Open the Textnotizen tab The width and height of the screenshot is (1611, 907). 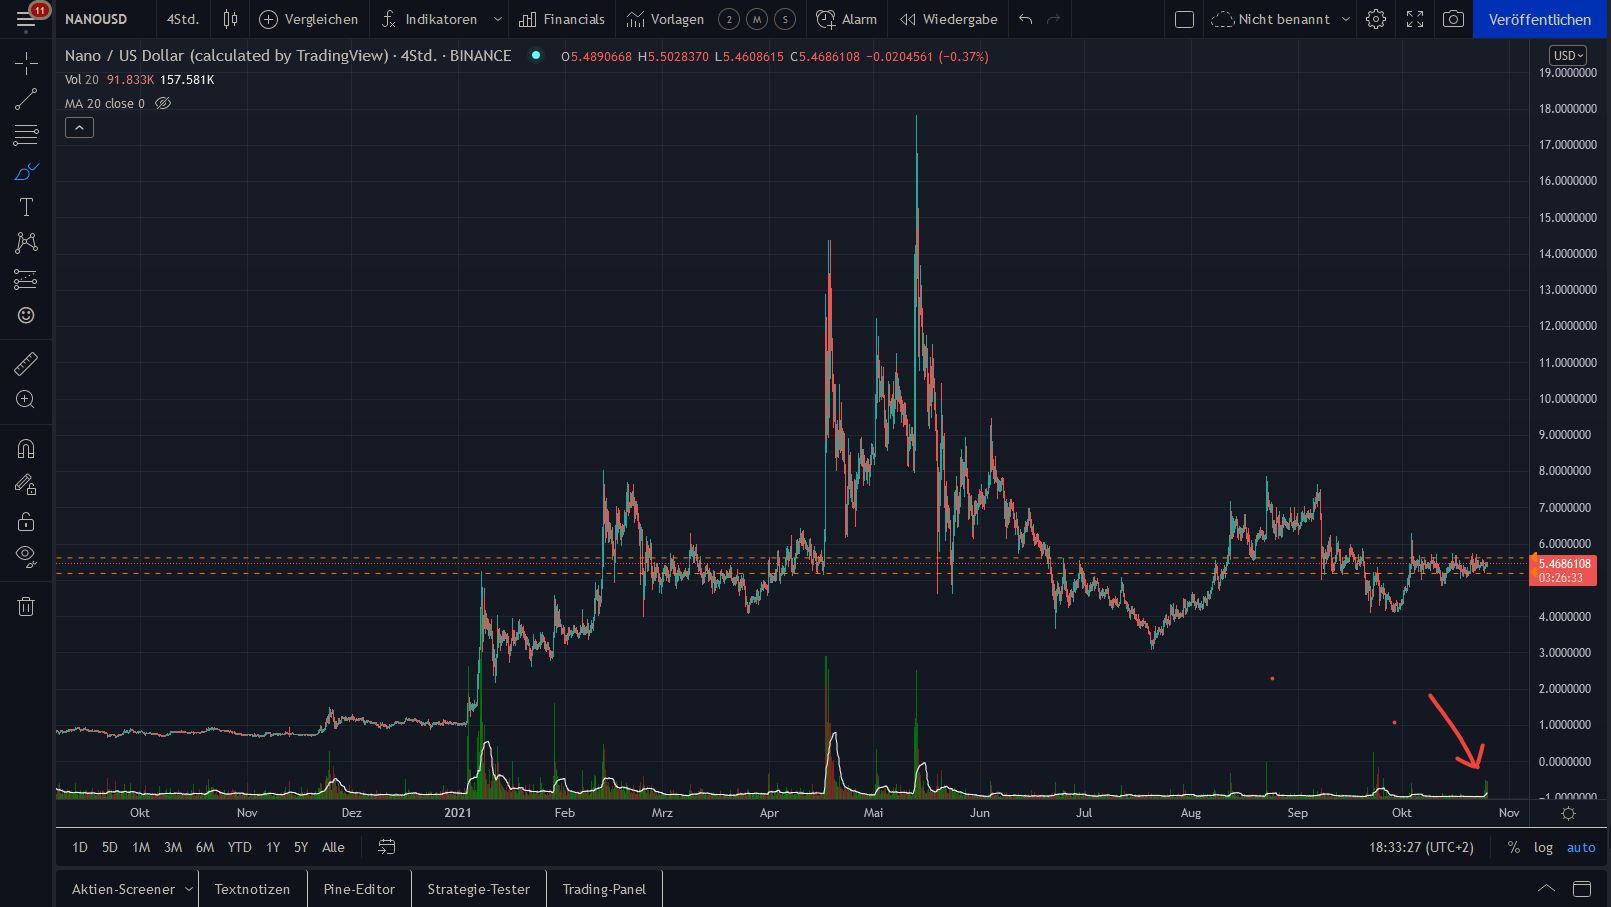coord(252,889)
